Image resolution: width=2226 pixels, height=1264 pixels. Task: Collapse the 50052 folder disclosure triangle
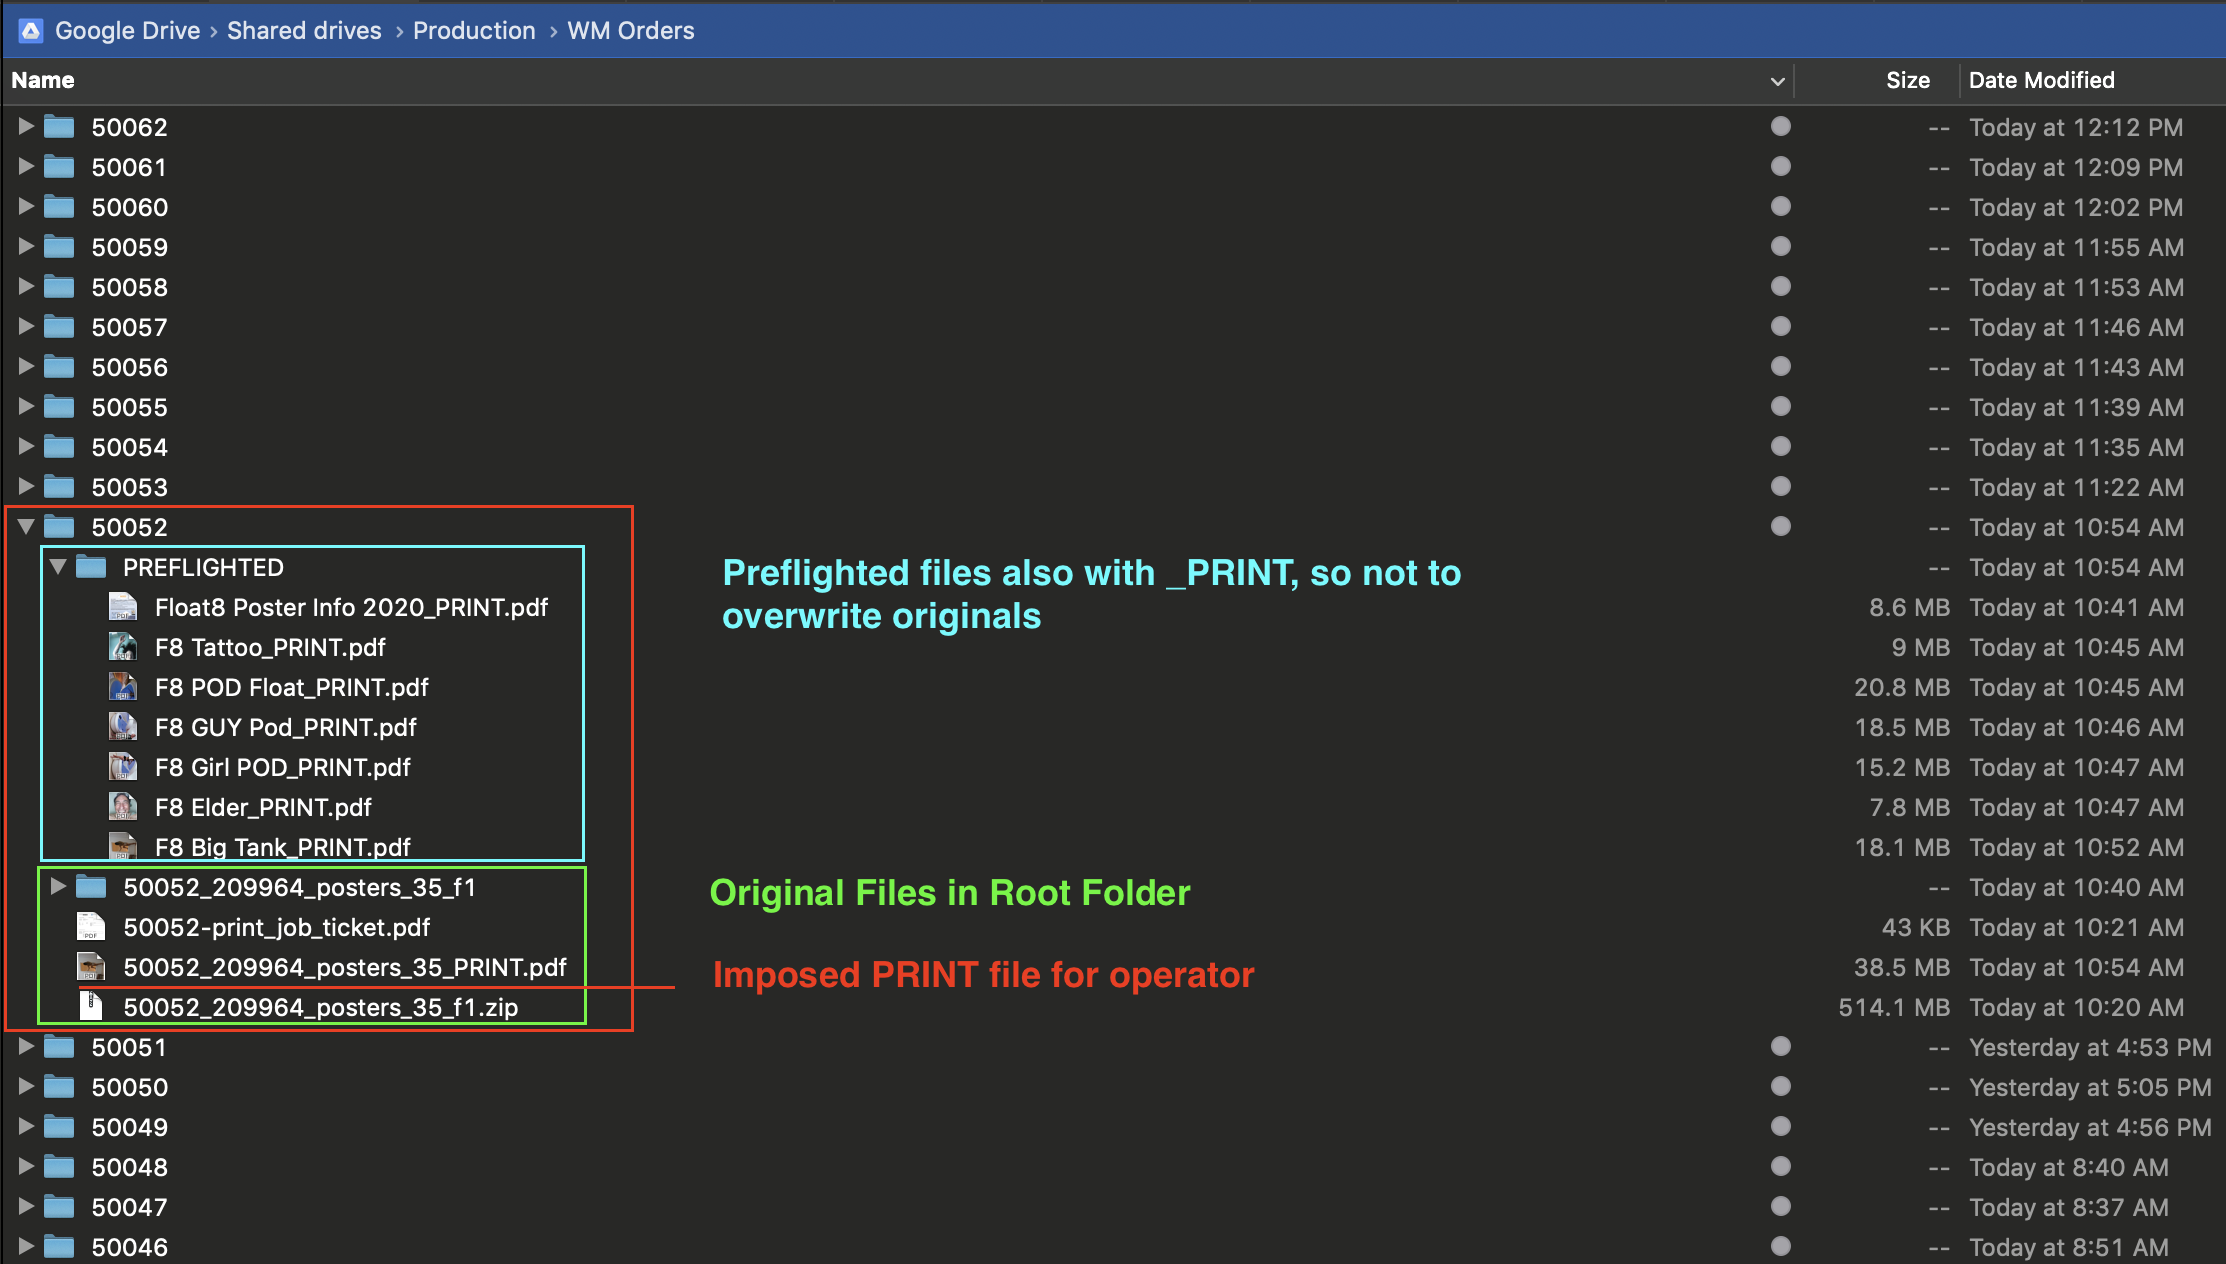click(26, 526)
